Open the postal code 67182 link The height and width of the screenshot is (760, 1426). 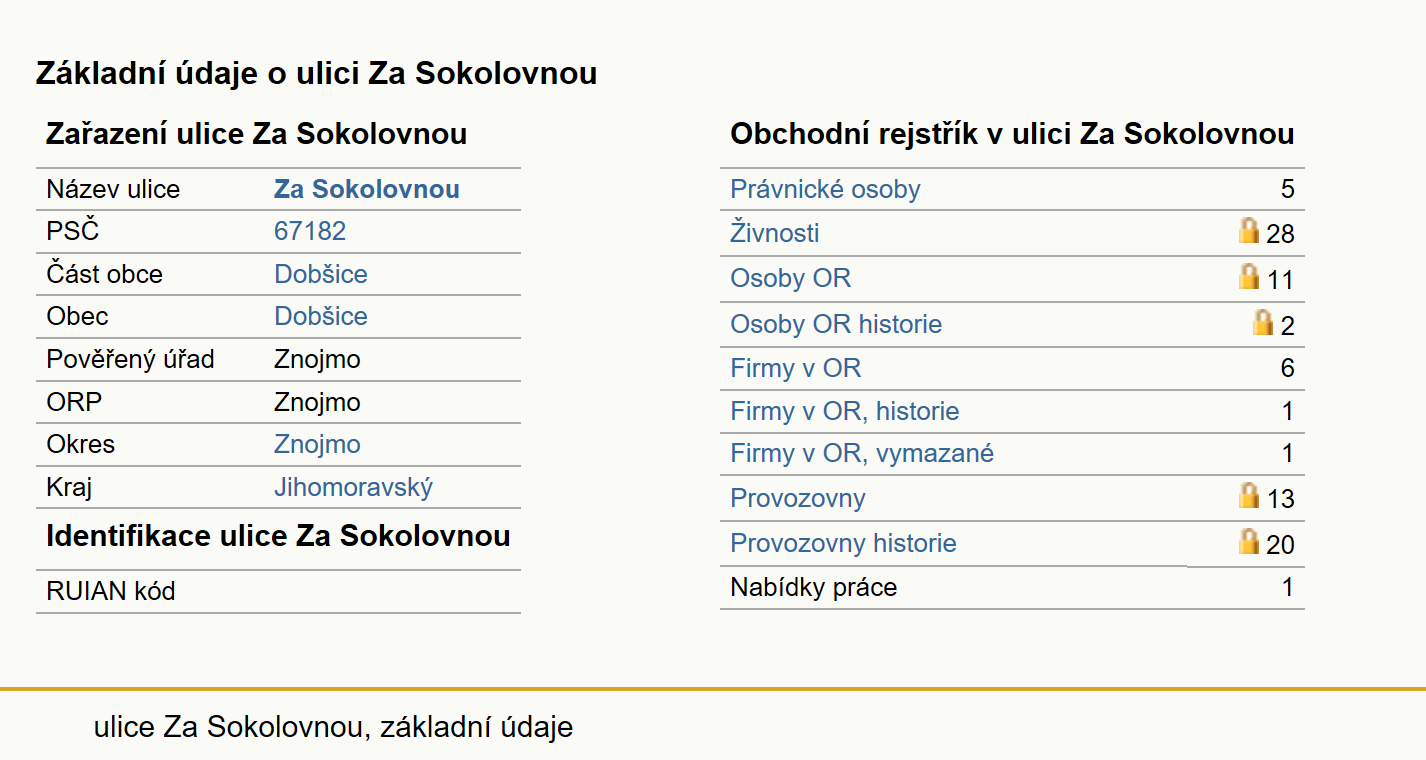point(310,232)
